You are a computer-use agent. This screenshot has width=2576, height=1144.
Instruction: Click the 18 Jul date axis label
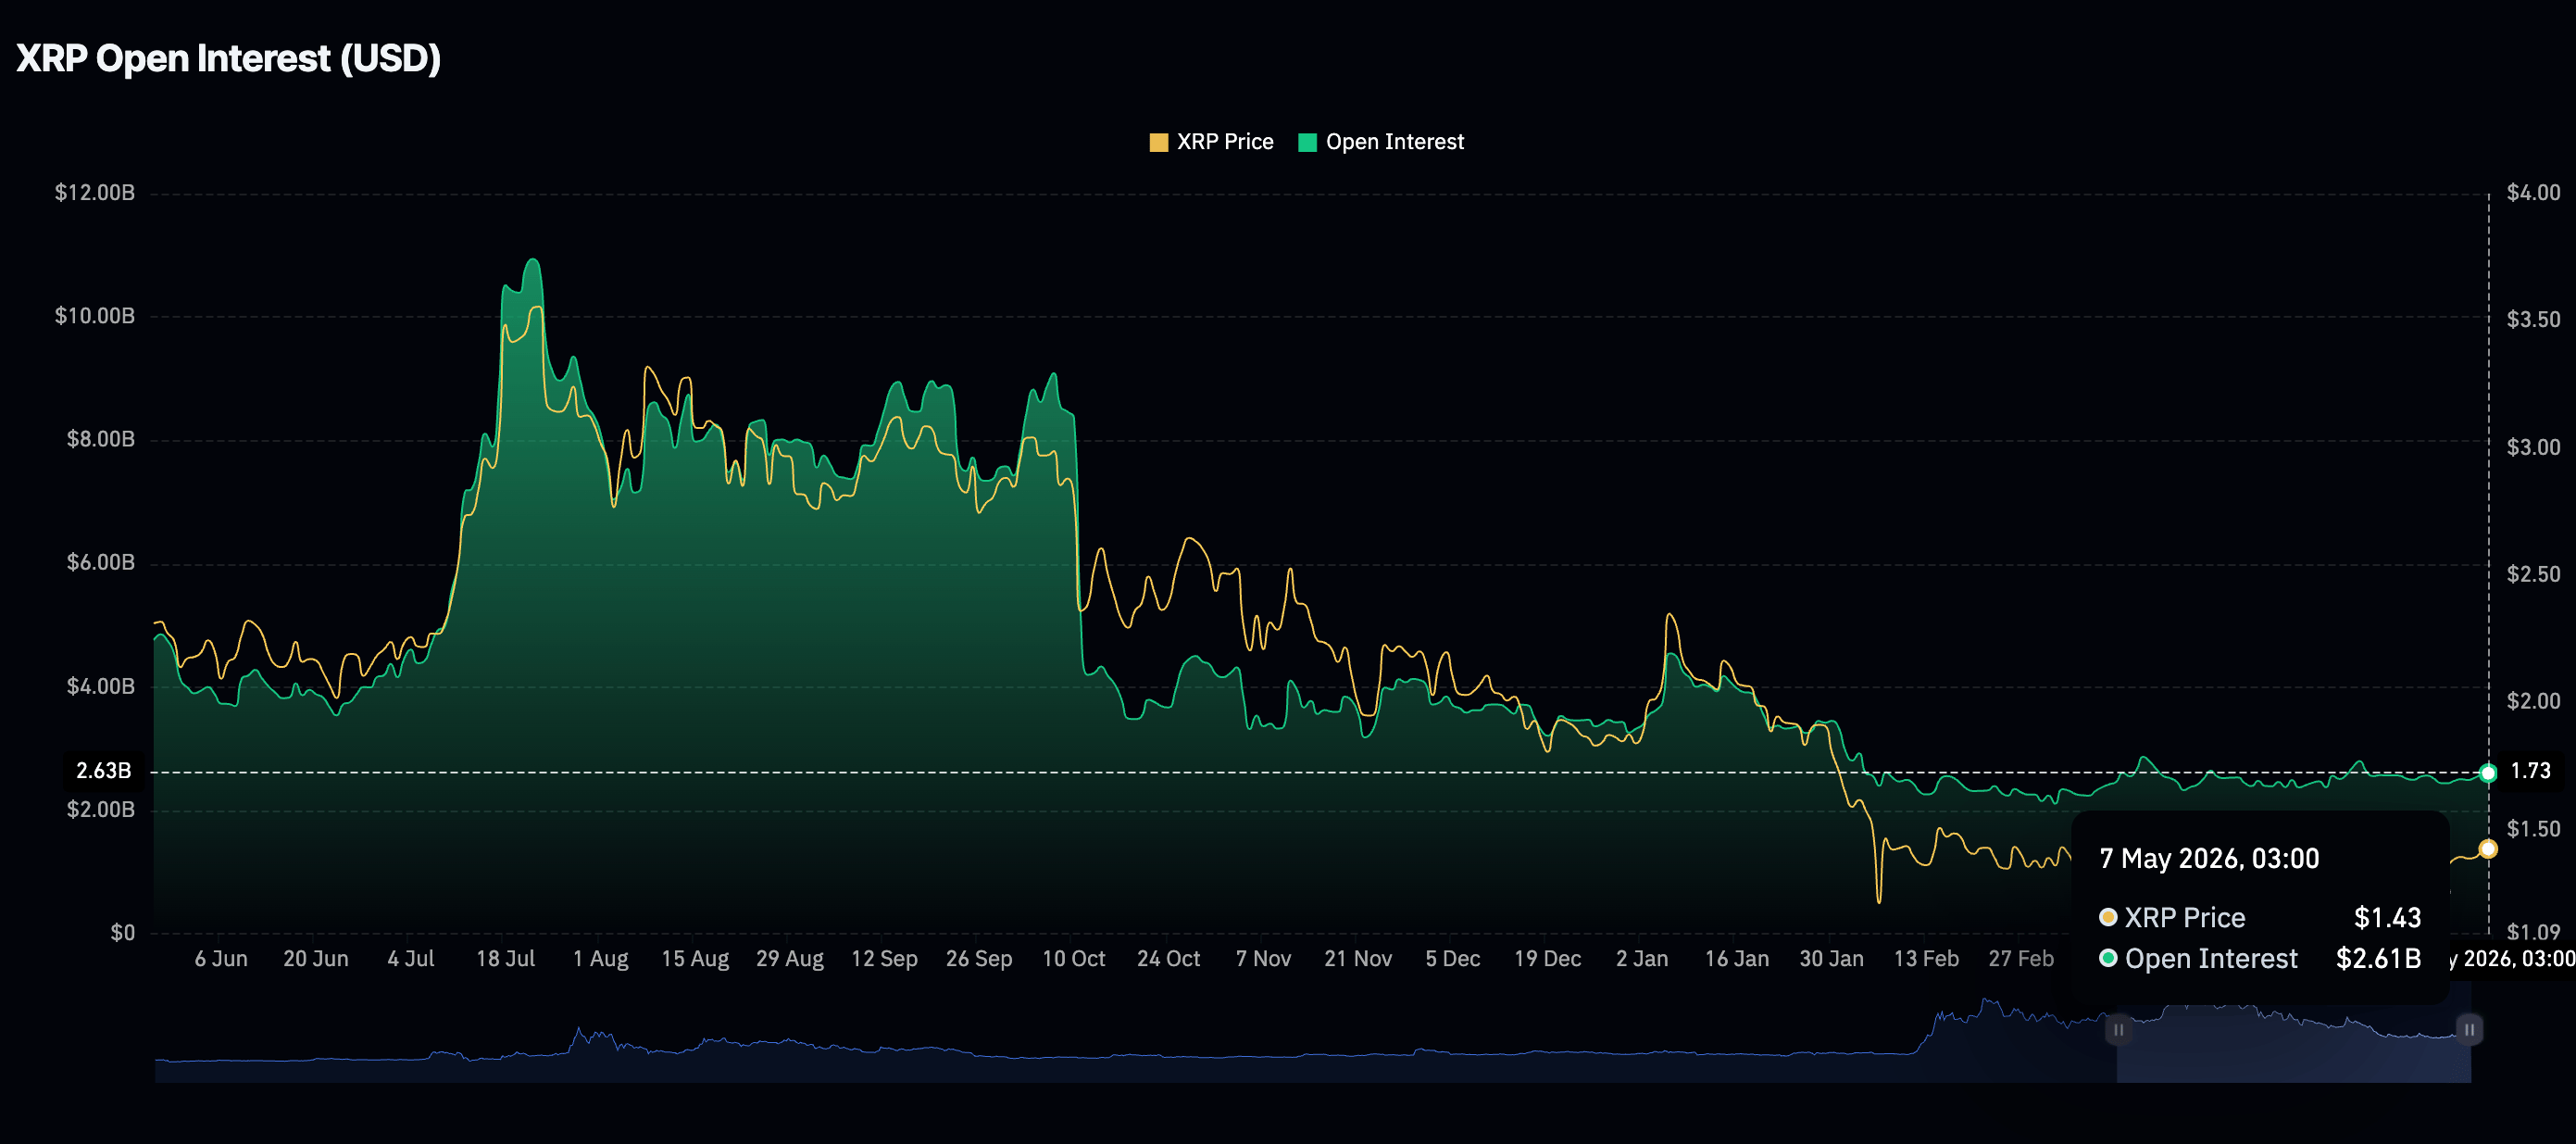[505, 958]
